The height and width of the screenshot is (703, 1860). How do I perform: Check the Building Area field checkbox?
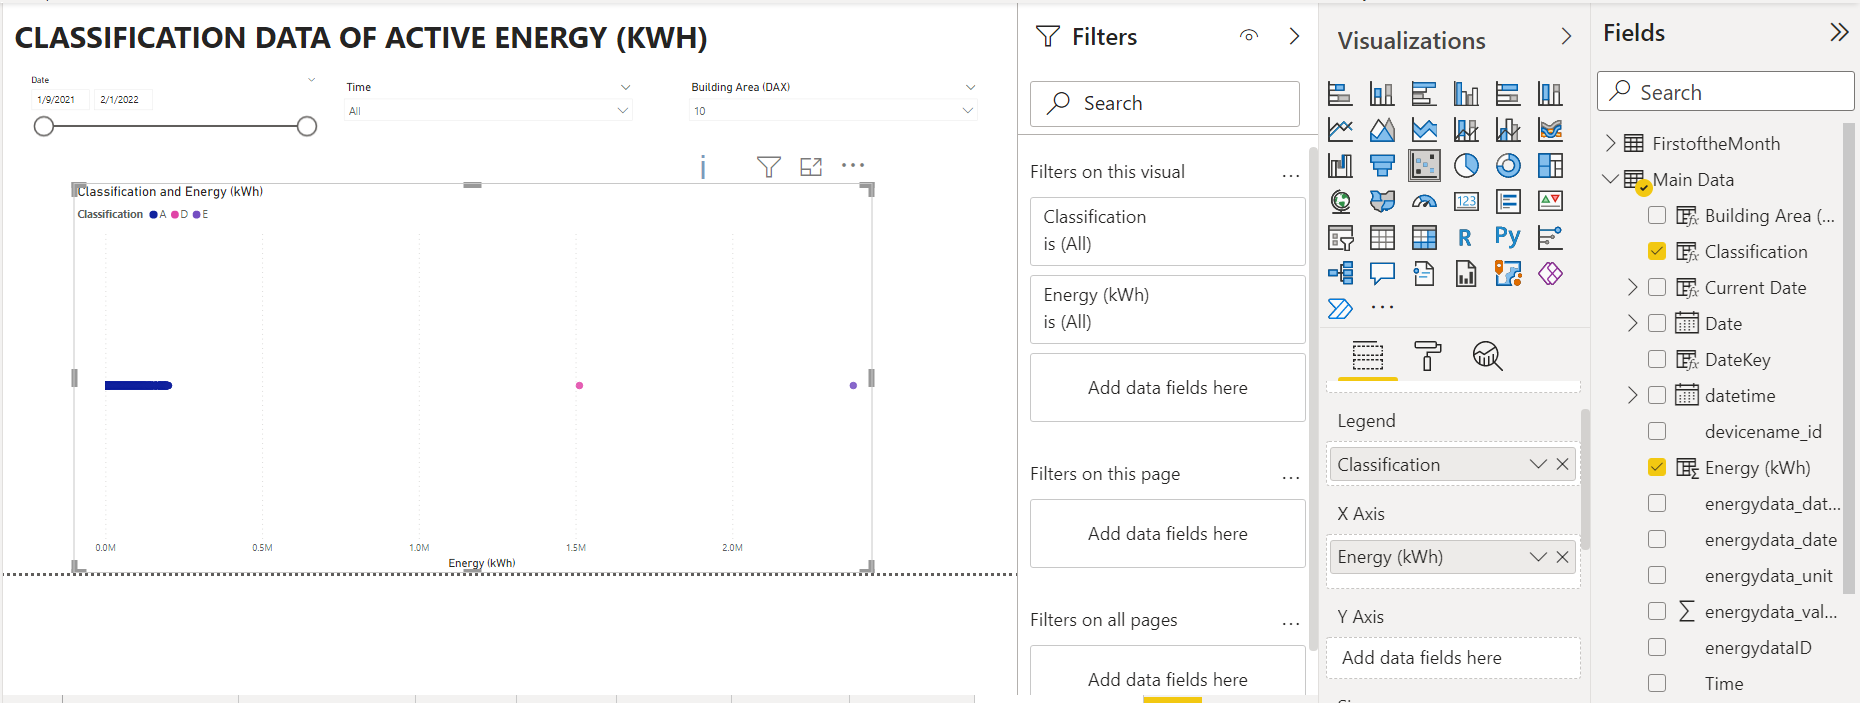pos(1657,215)
